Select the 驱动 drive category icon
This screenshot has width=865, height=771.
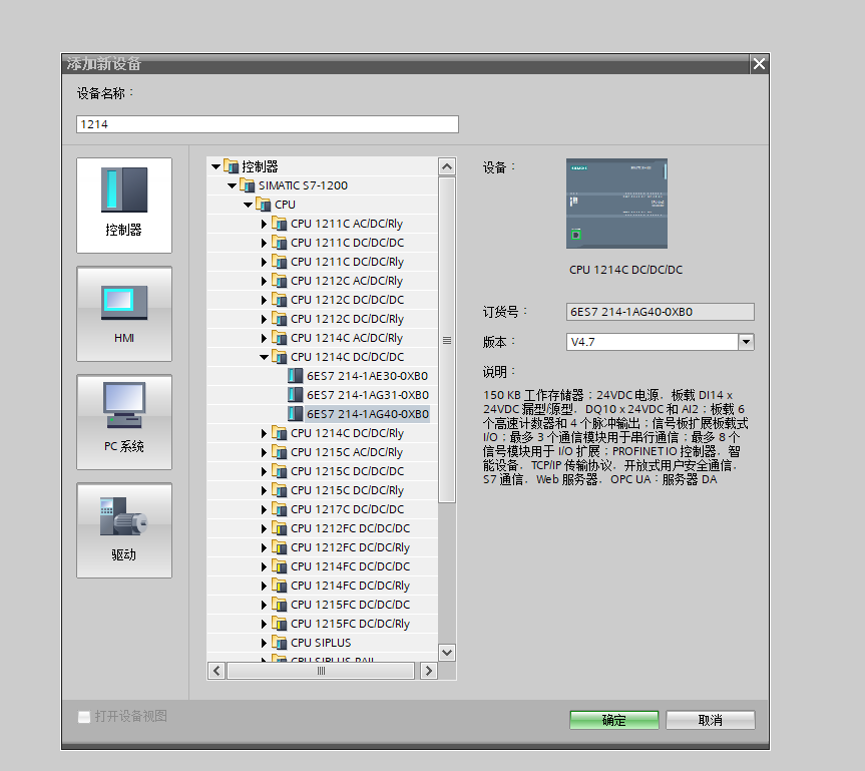[124, 530]
